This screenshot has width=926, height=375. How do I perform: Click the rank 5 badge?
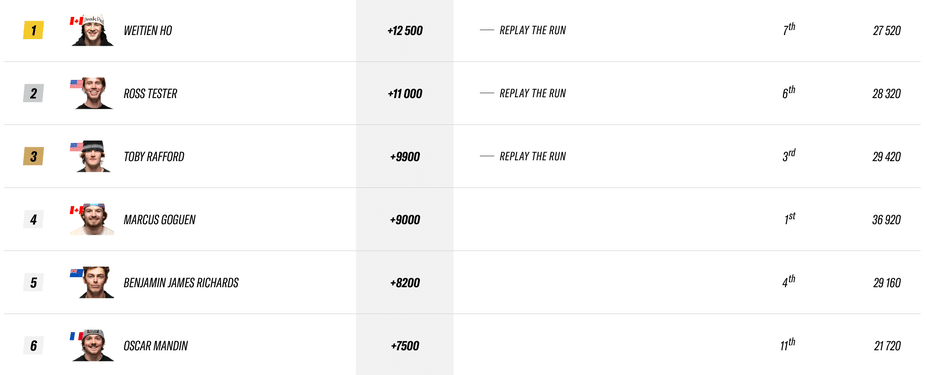(x=33, y=283)
